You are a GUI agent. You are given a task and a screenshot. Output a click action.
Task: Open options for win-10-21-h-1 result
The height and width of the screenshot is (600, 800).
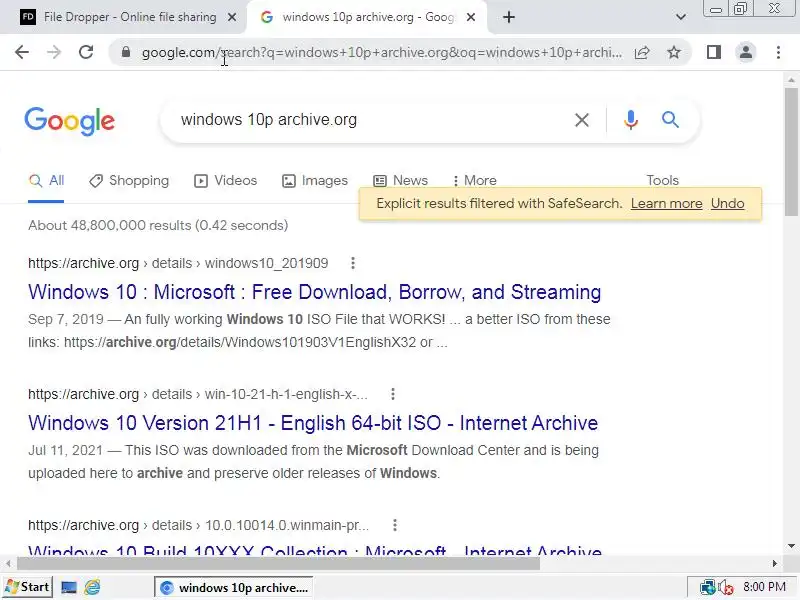[x=392, y=394]
